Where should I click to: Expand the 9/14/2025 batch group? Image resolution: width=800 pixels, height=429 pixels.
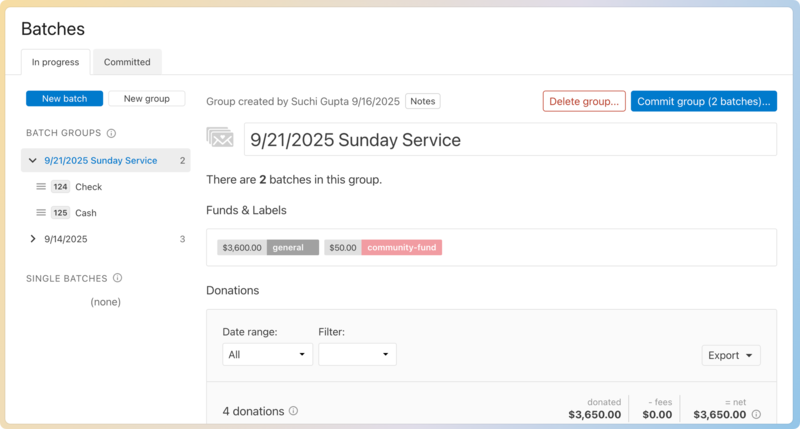[x=33, y=239]
